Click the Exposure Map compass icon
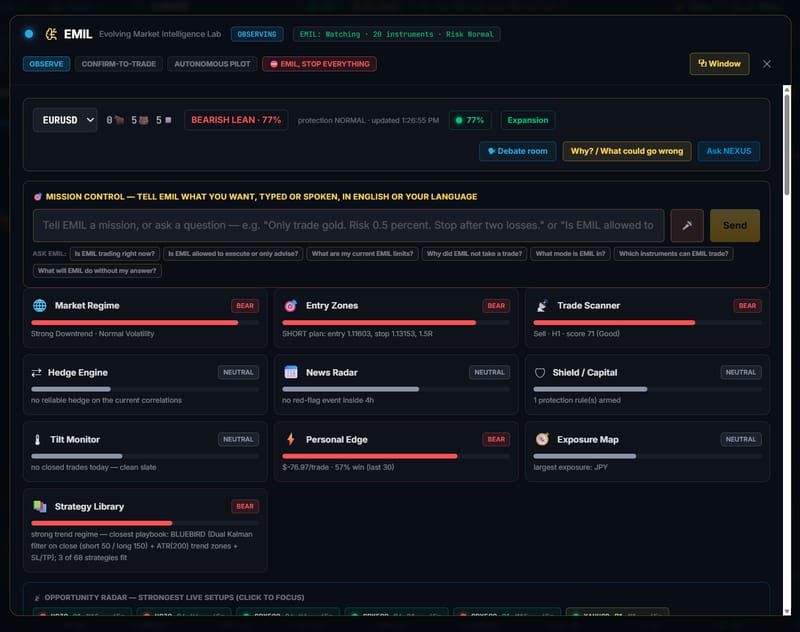Image resolution: width=800 pixels, height=632 pixels. [x=542, y=439]
